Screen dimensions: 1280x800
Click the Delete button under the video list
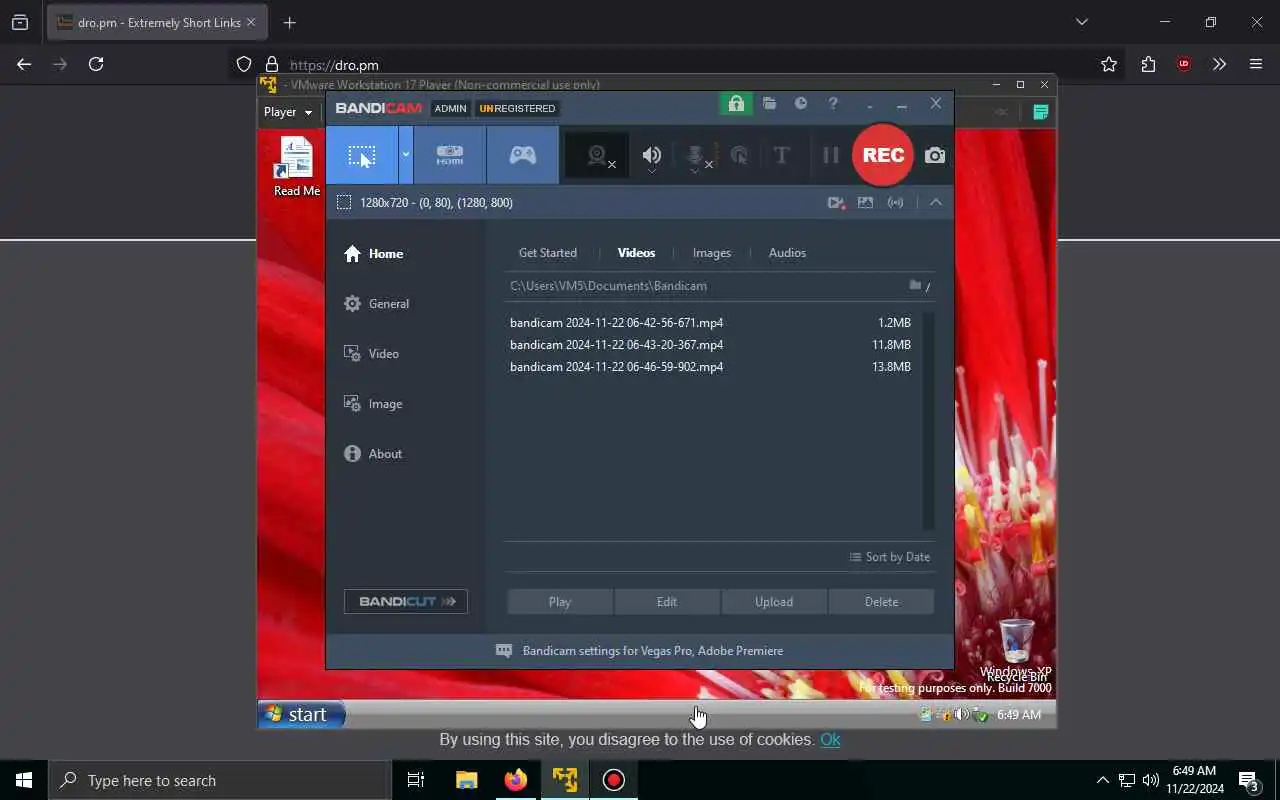pos(881,602)
